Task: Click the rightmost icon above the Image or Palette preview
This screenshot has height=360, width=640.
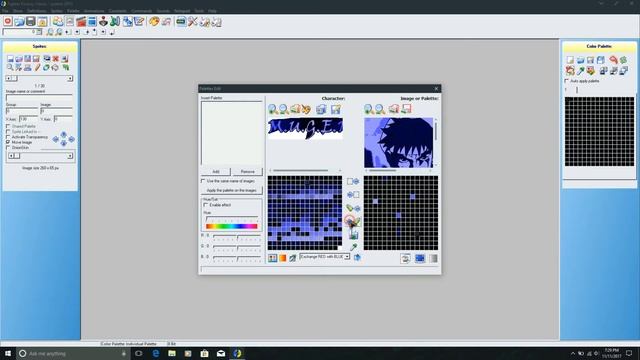Action: [x=407, y=109]
